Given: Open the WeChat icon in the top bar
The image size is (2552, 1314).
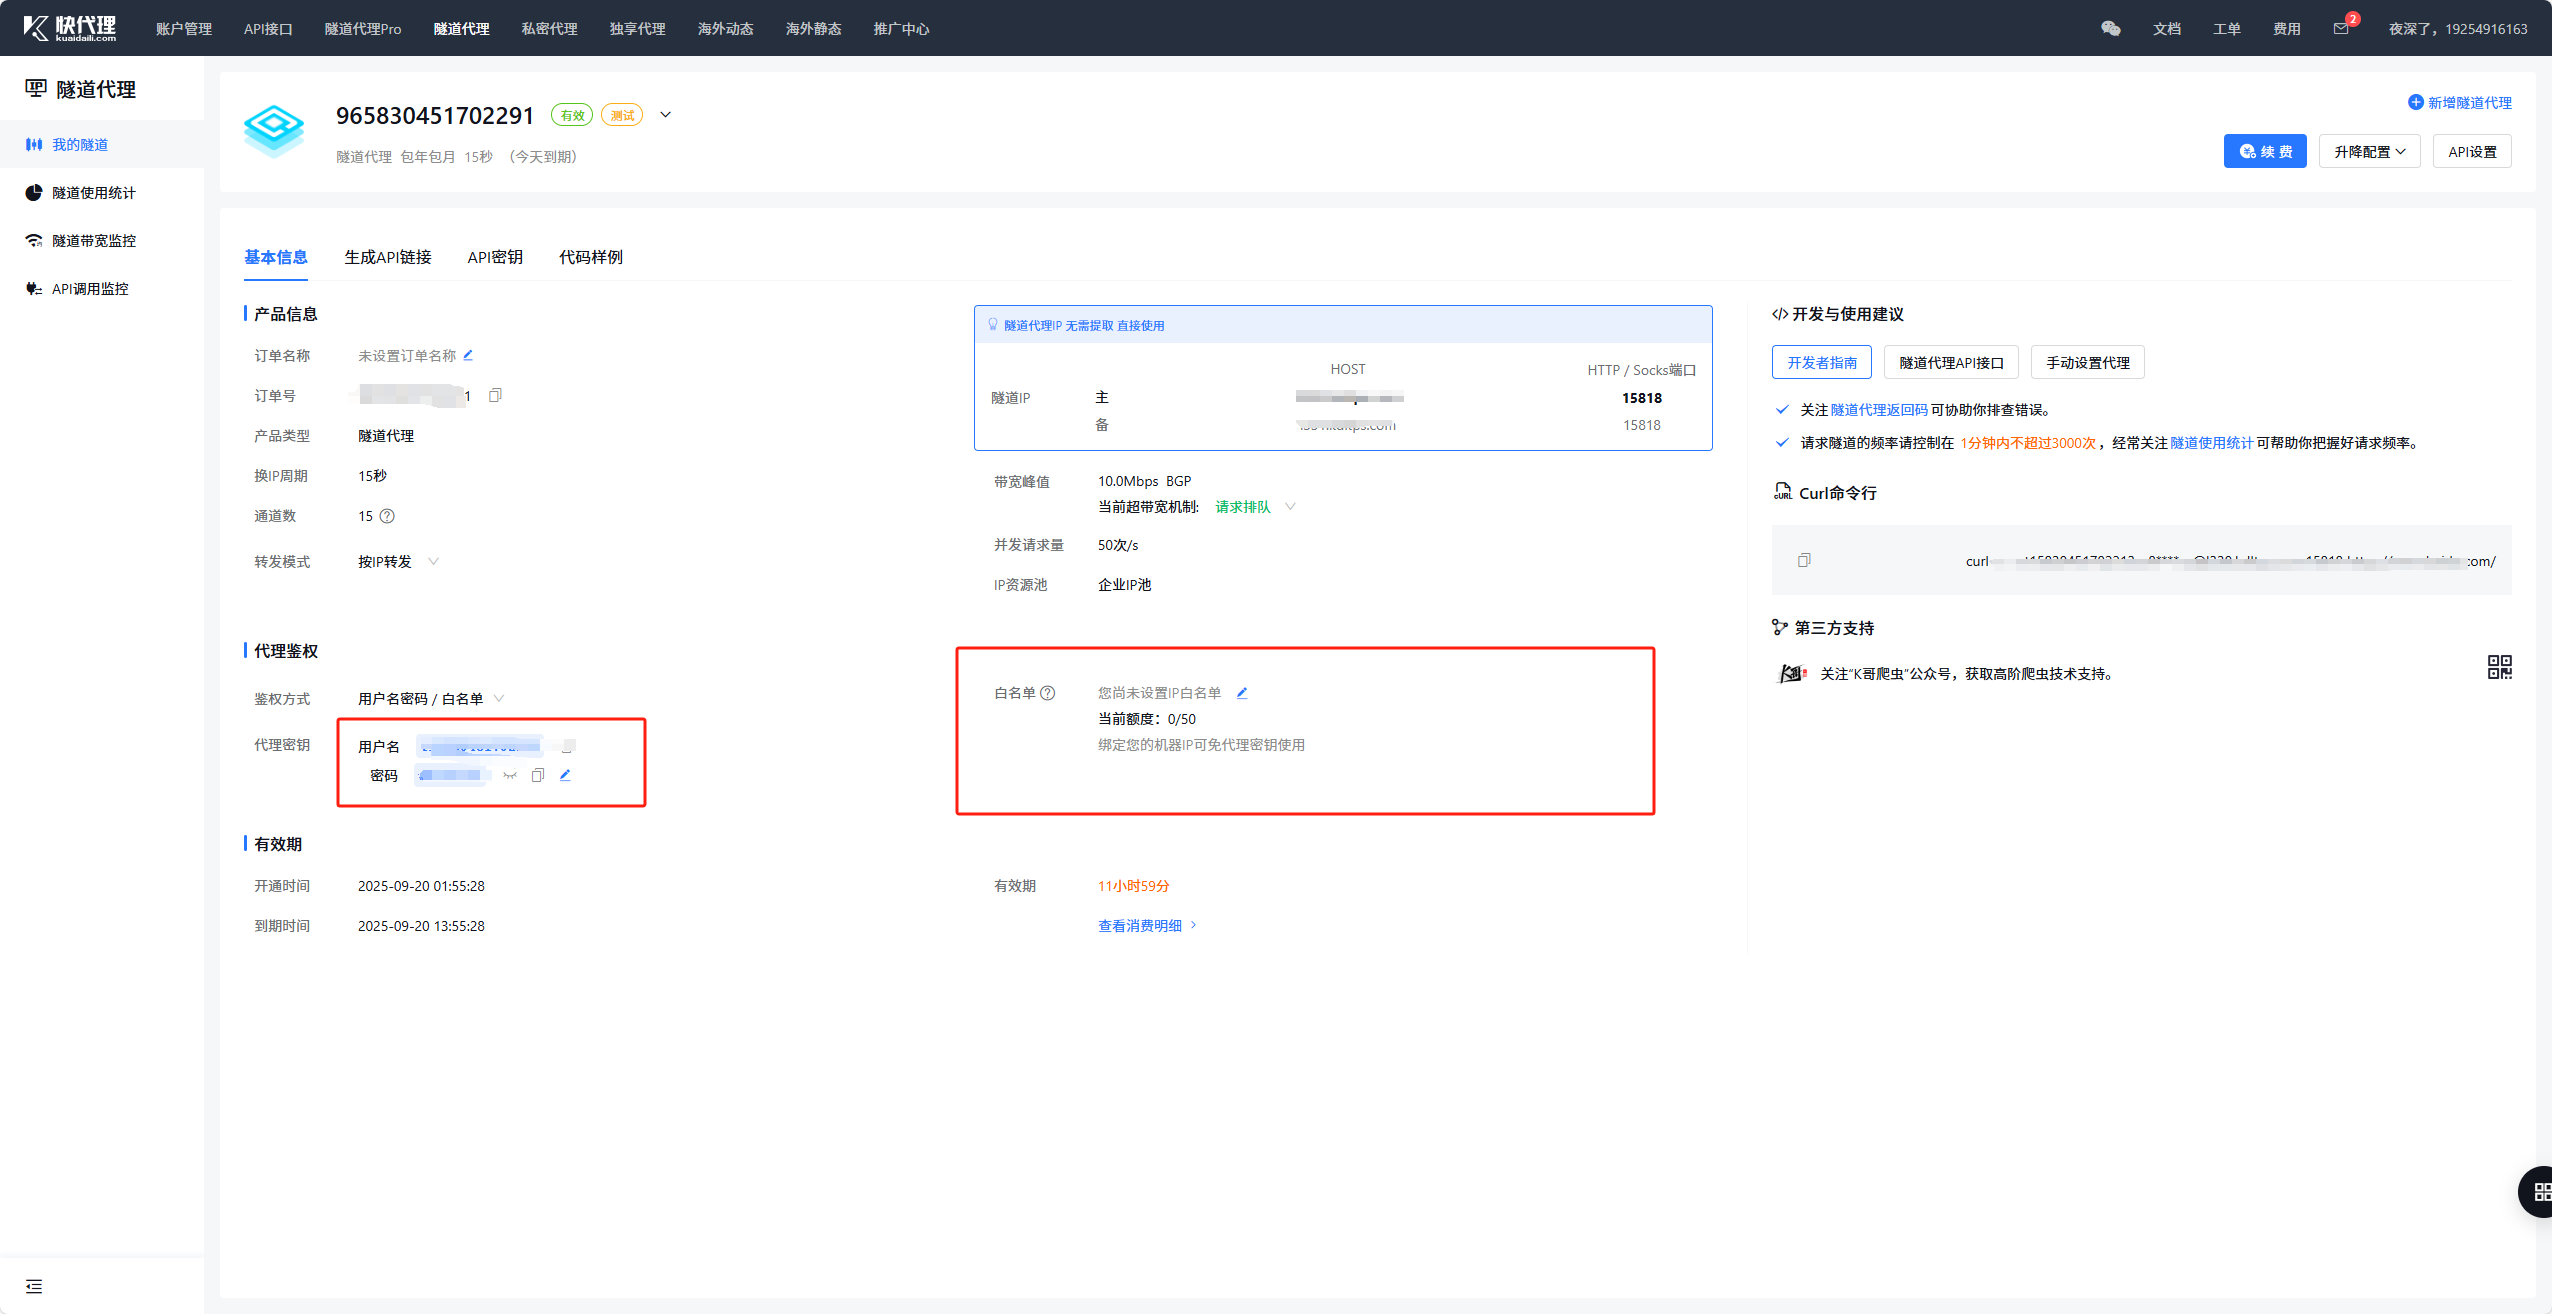Looking at the screenshot, I should 2111,28.
